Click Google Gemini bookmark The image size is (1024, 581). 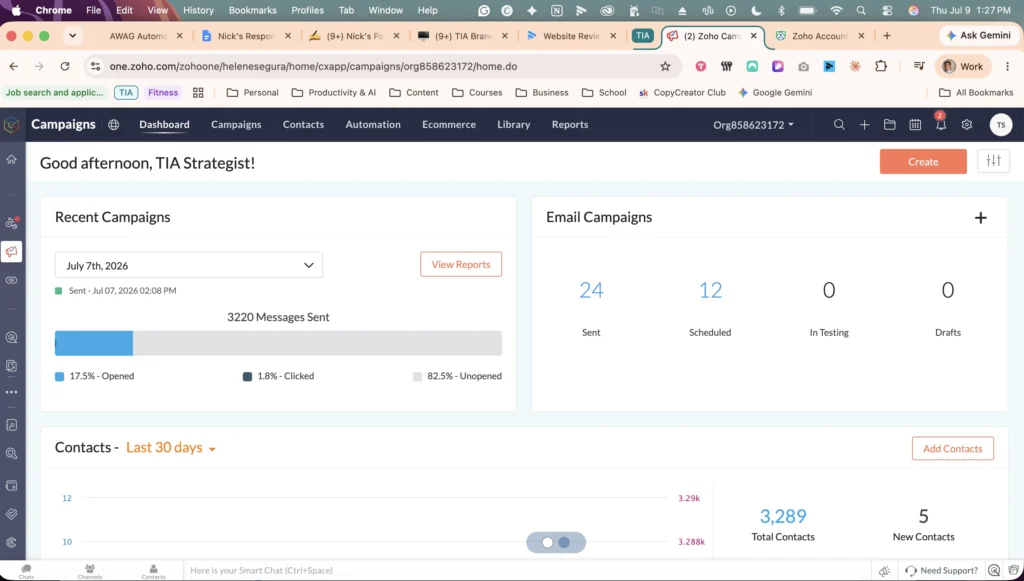(775, 93)
